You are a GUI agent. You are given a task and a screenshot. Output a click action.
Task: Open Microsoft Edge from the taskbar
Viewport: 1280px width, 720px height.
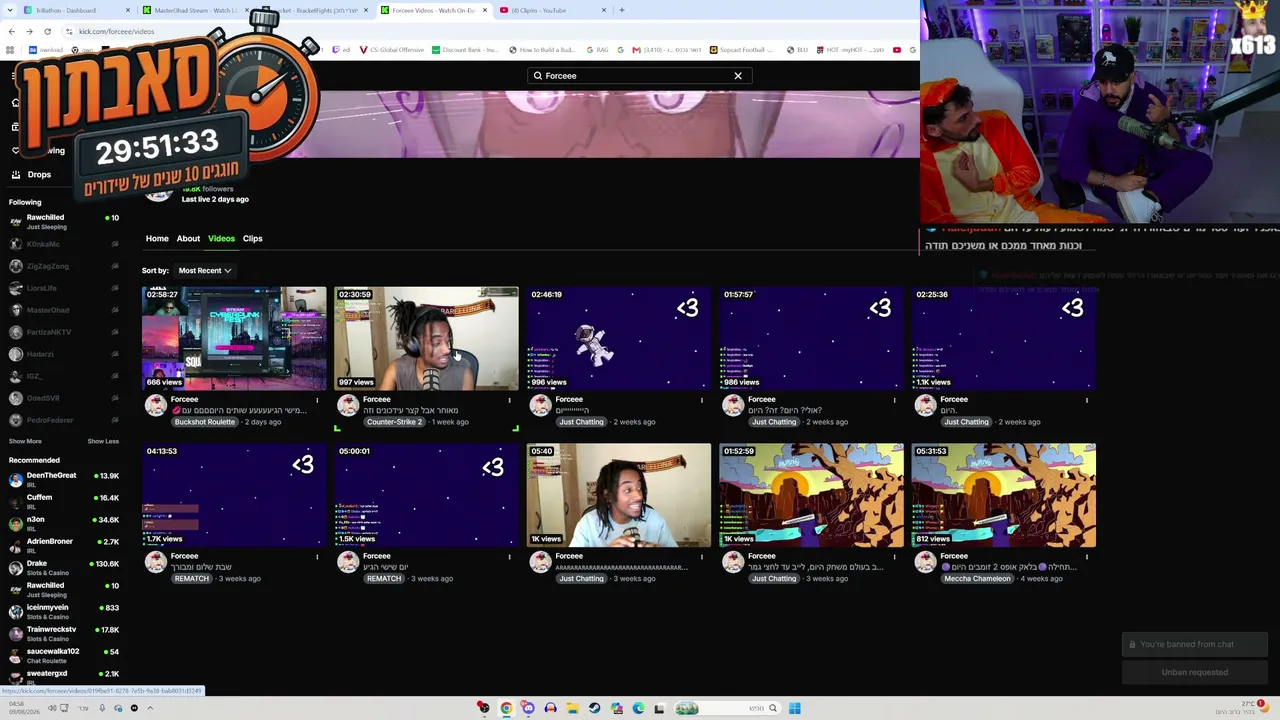pos(638,709)
